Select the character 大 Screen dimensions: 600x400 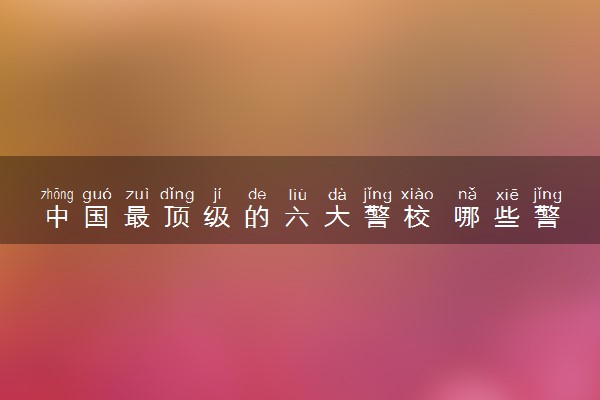[x=337, y=217]
